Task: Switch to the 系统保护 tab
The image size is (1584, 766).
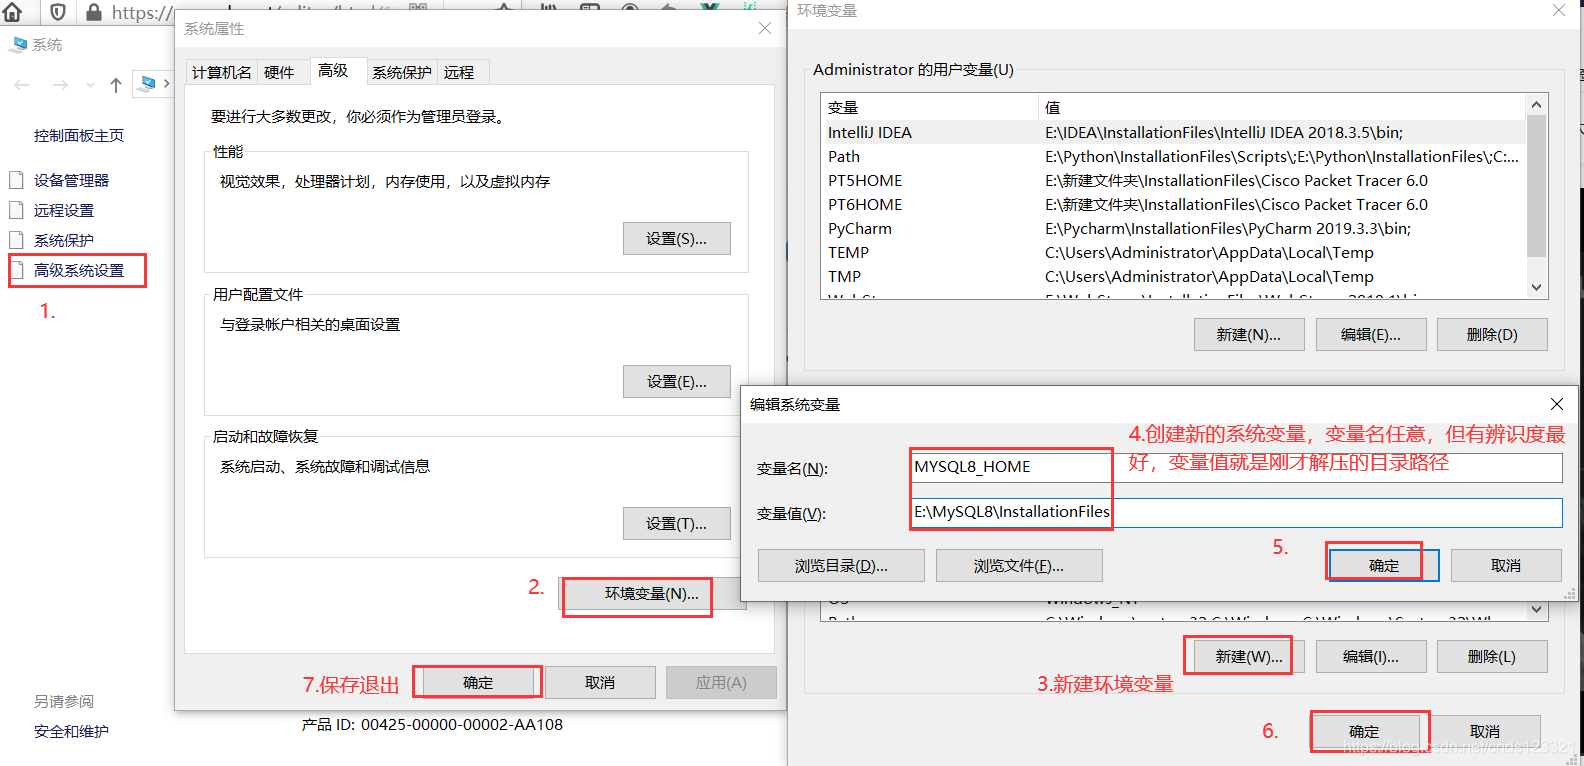Action: pos(402,72)
